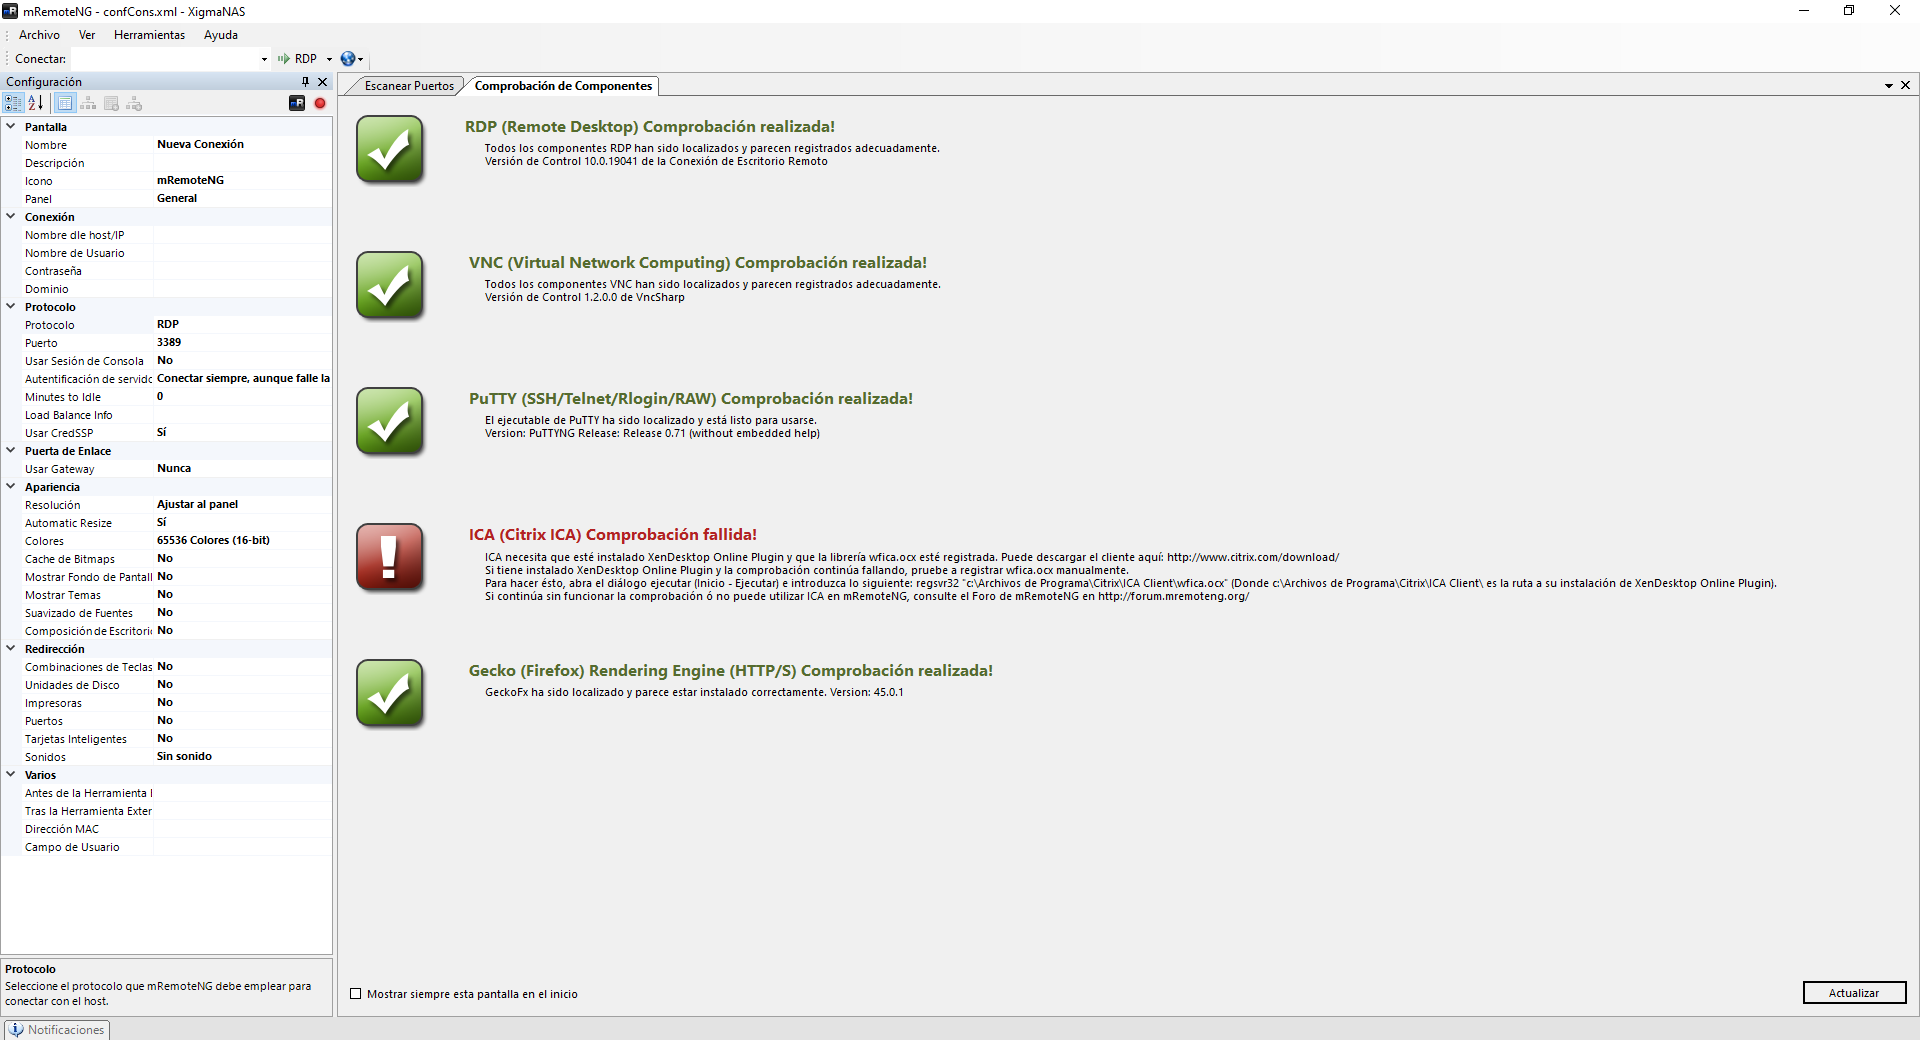The image size is (1920, 1040).
Task: Click the globe external tools icon
Action: tap(347, 59)
